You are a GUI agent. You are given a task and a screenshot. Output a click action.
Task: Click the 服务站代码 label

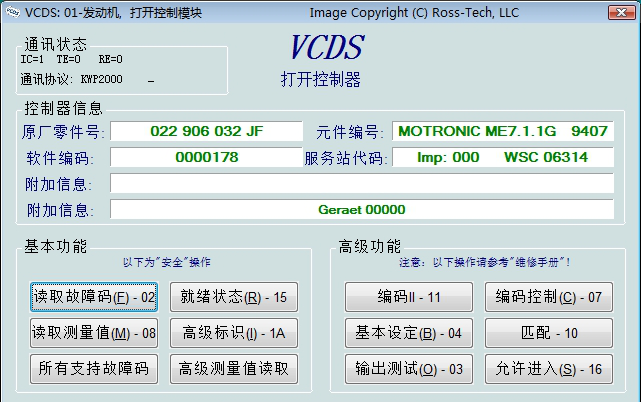(346, 158)
